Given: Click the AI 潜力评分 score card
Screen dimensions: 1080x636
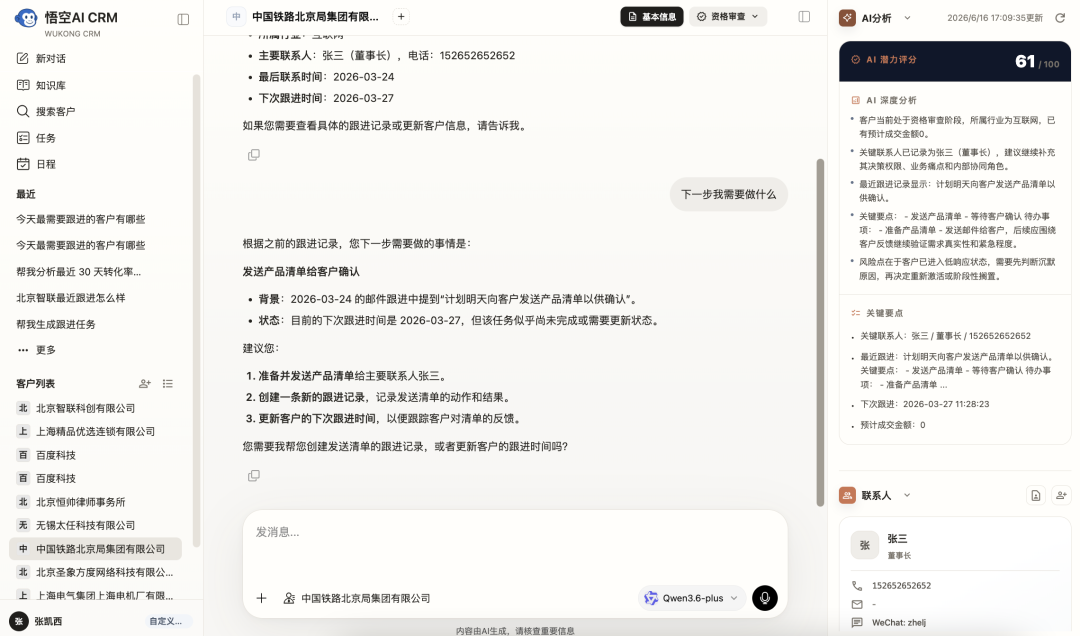Looking at the screenshot, I should [955, 61].
